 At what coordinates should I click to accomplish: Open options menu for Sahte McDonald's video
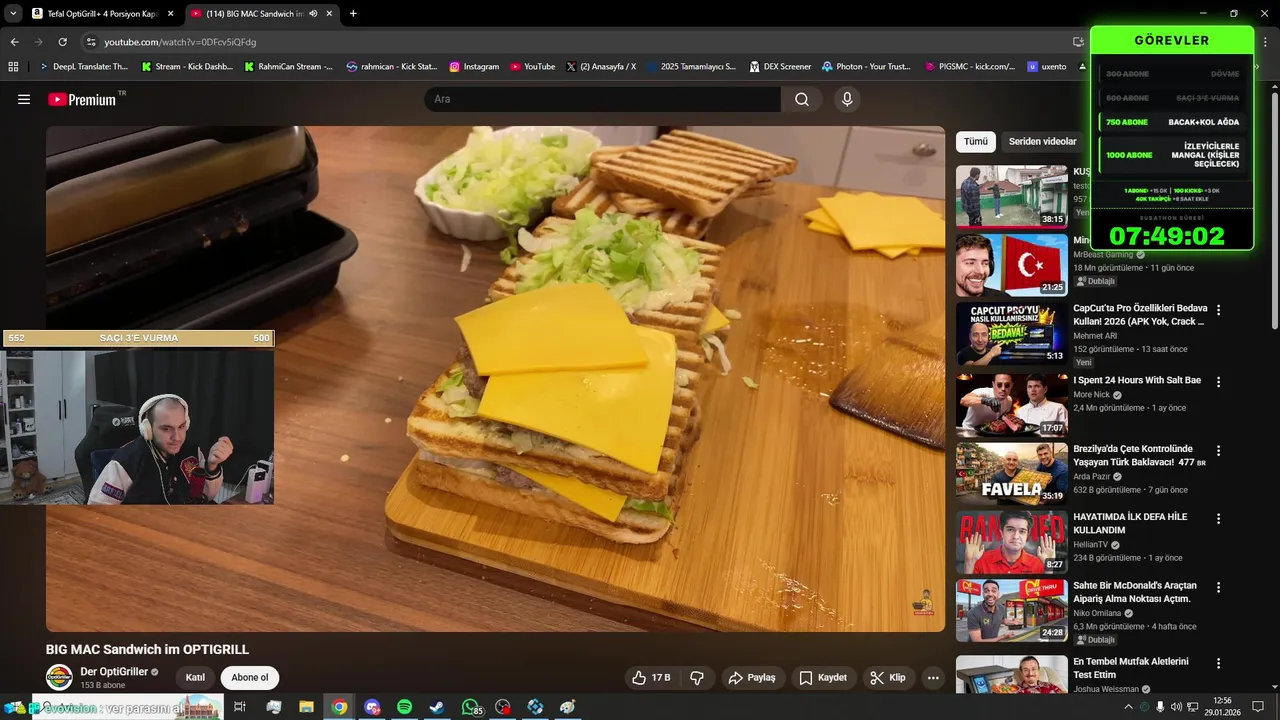1218,588
